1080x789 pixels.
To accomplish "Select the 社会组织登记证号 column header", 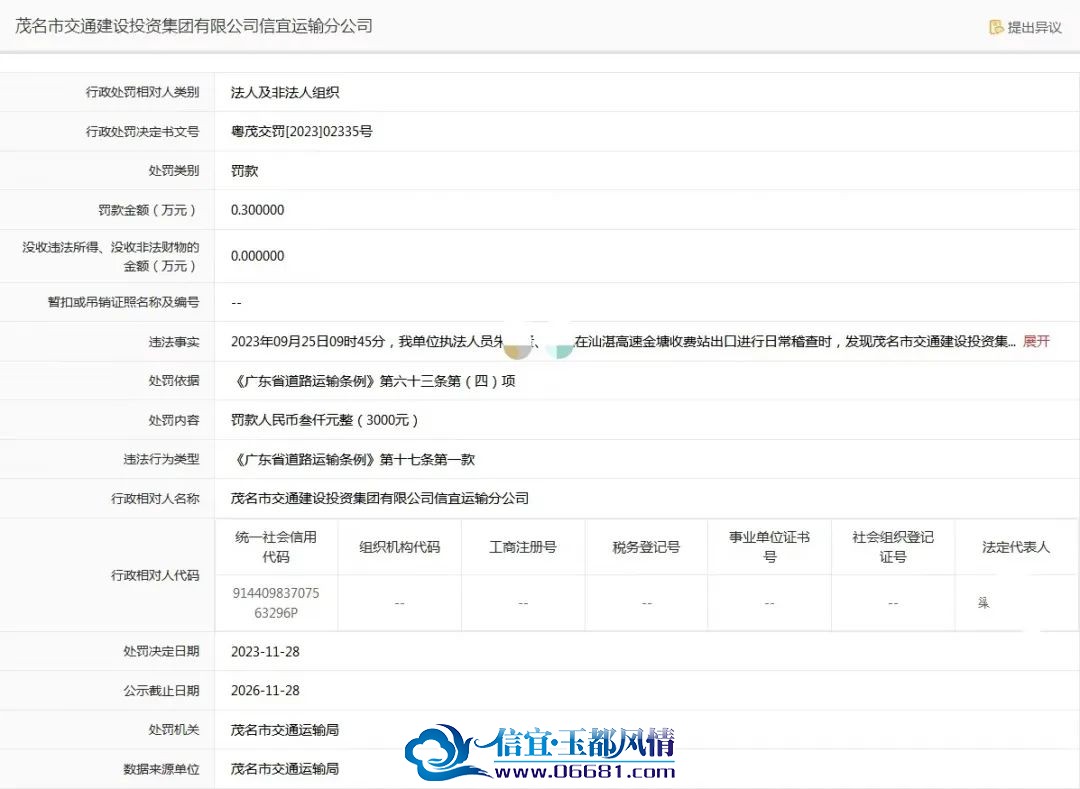I will tap(893, 547).
